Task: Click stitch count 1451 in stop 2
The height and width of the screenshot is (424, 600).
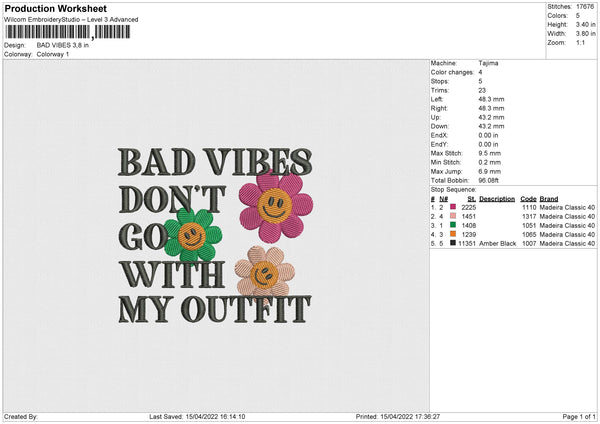Action: (469, 217)
